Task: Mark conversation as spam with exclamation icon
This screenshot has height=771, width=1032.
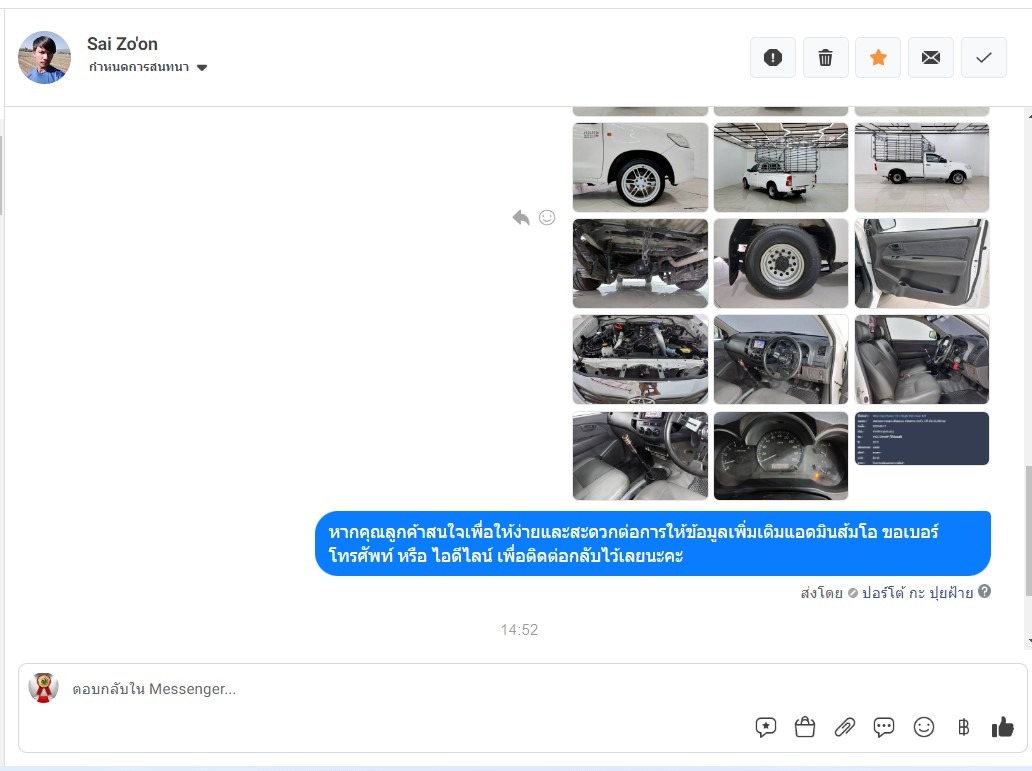Action: [773, 58]
